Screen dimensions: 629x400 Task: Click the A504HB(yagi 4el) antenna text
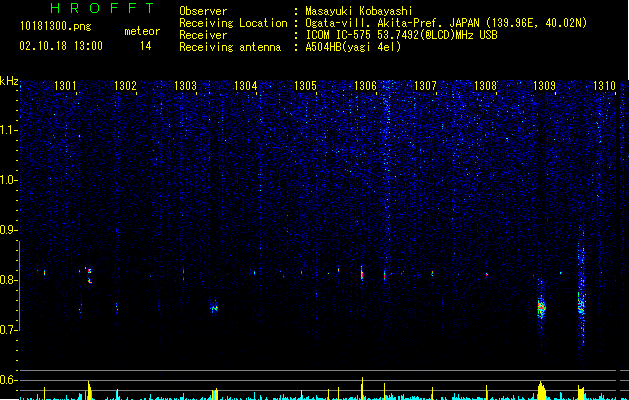pos(353,47)
